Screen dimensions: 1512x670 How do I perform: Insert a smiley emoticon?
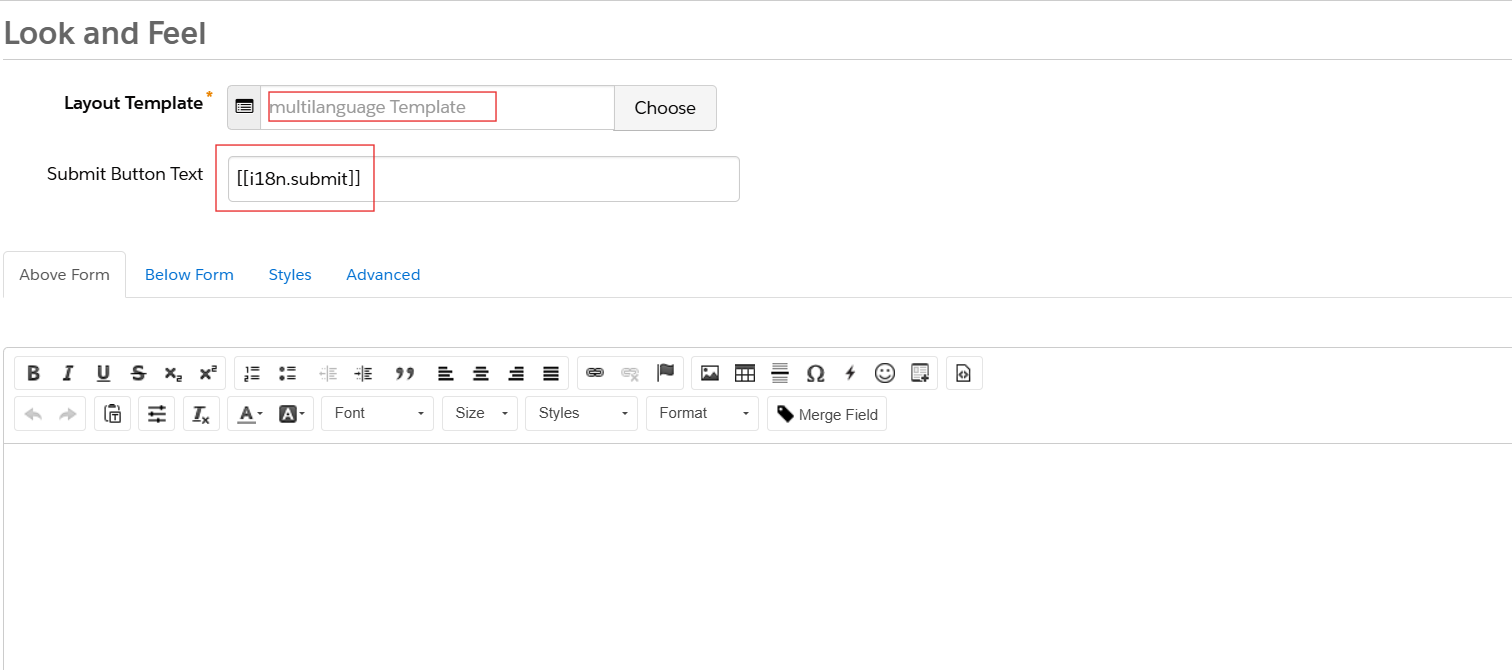click(x=885, y=373)
